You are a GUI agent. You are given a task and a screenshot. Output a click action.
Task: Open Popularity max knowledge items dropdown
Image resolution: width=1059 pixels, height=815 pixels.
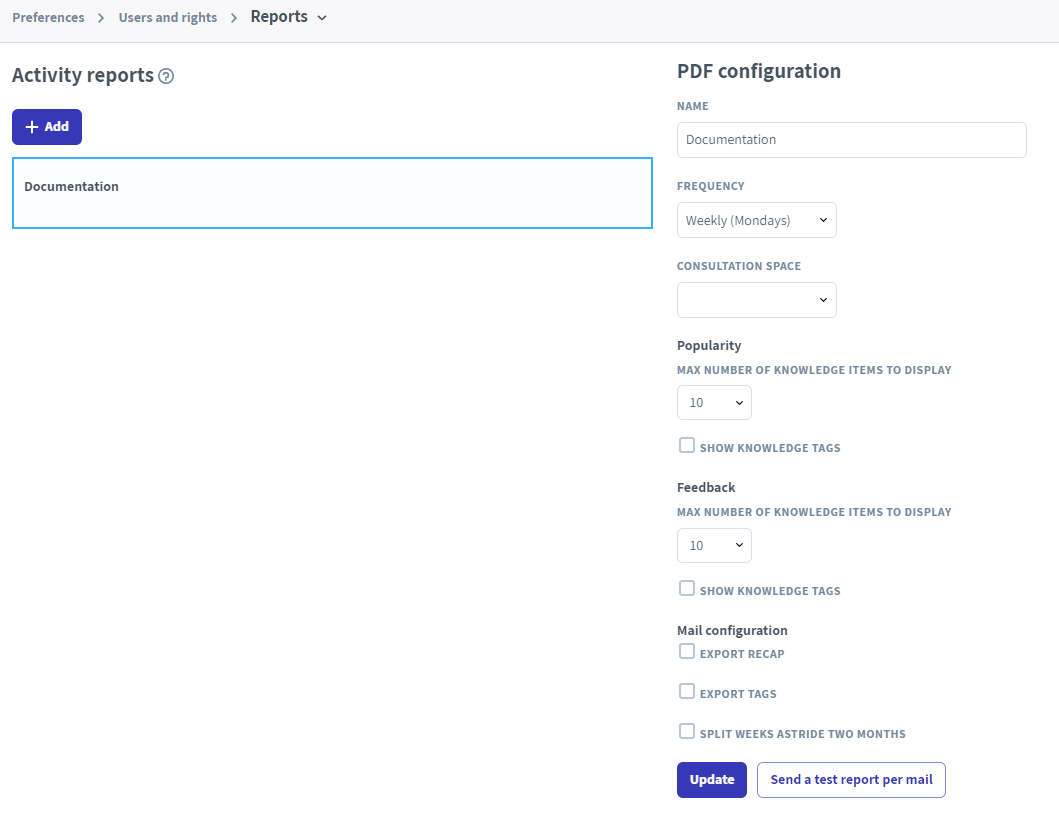(714, 402)
